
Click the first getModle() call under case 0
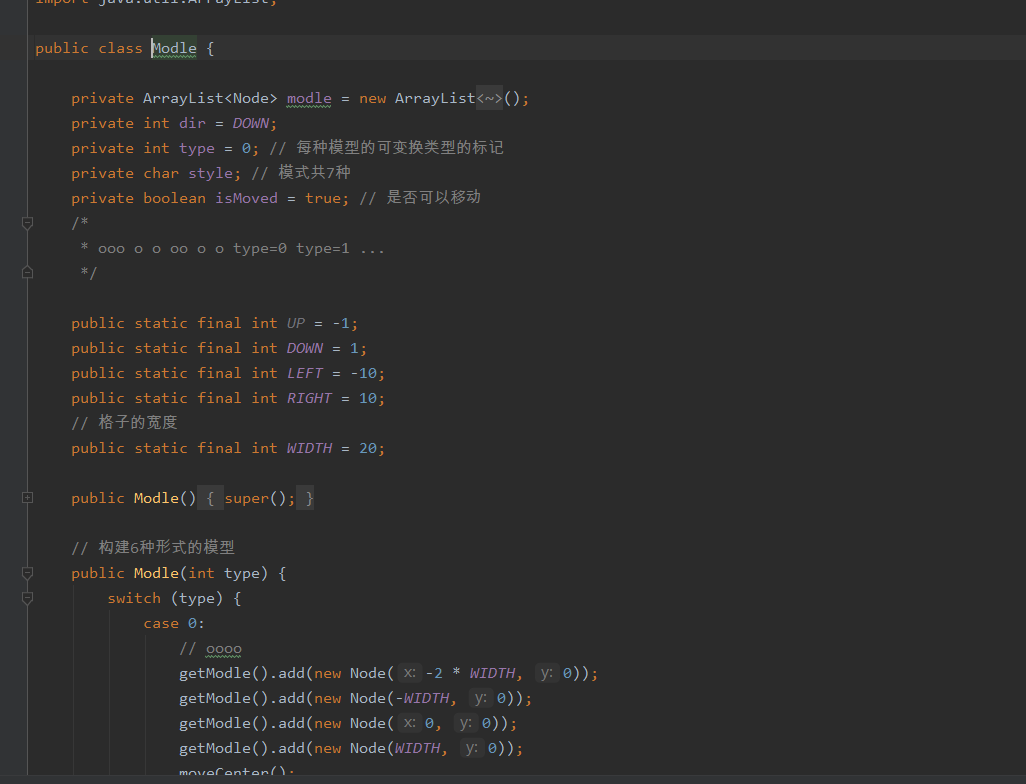pyautogui.click(x=224, y=673)
